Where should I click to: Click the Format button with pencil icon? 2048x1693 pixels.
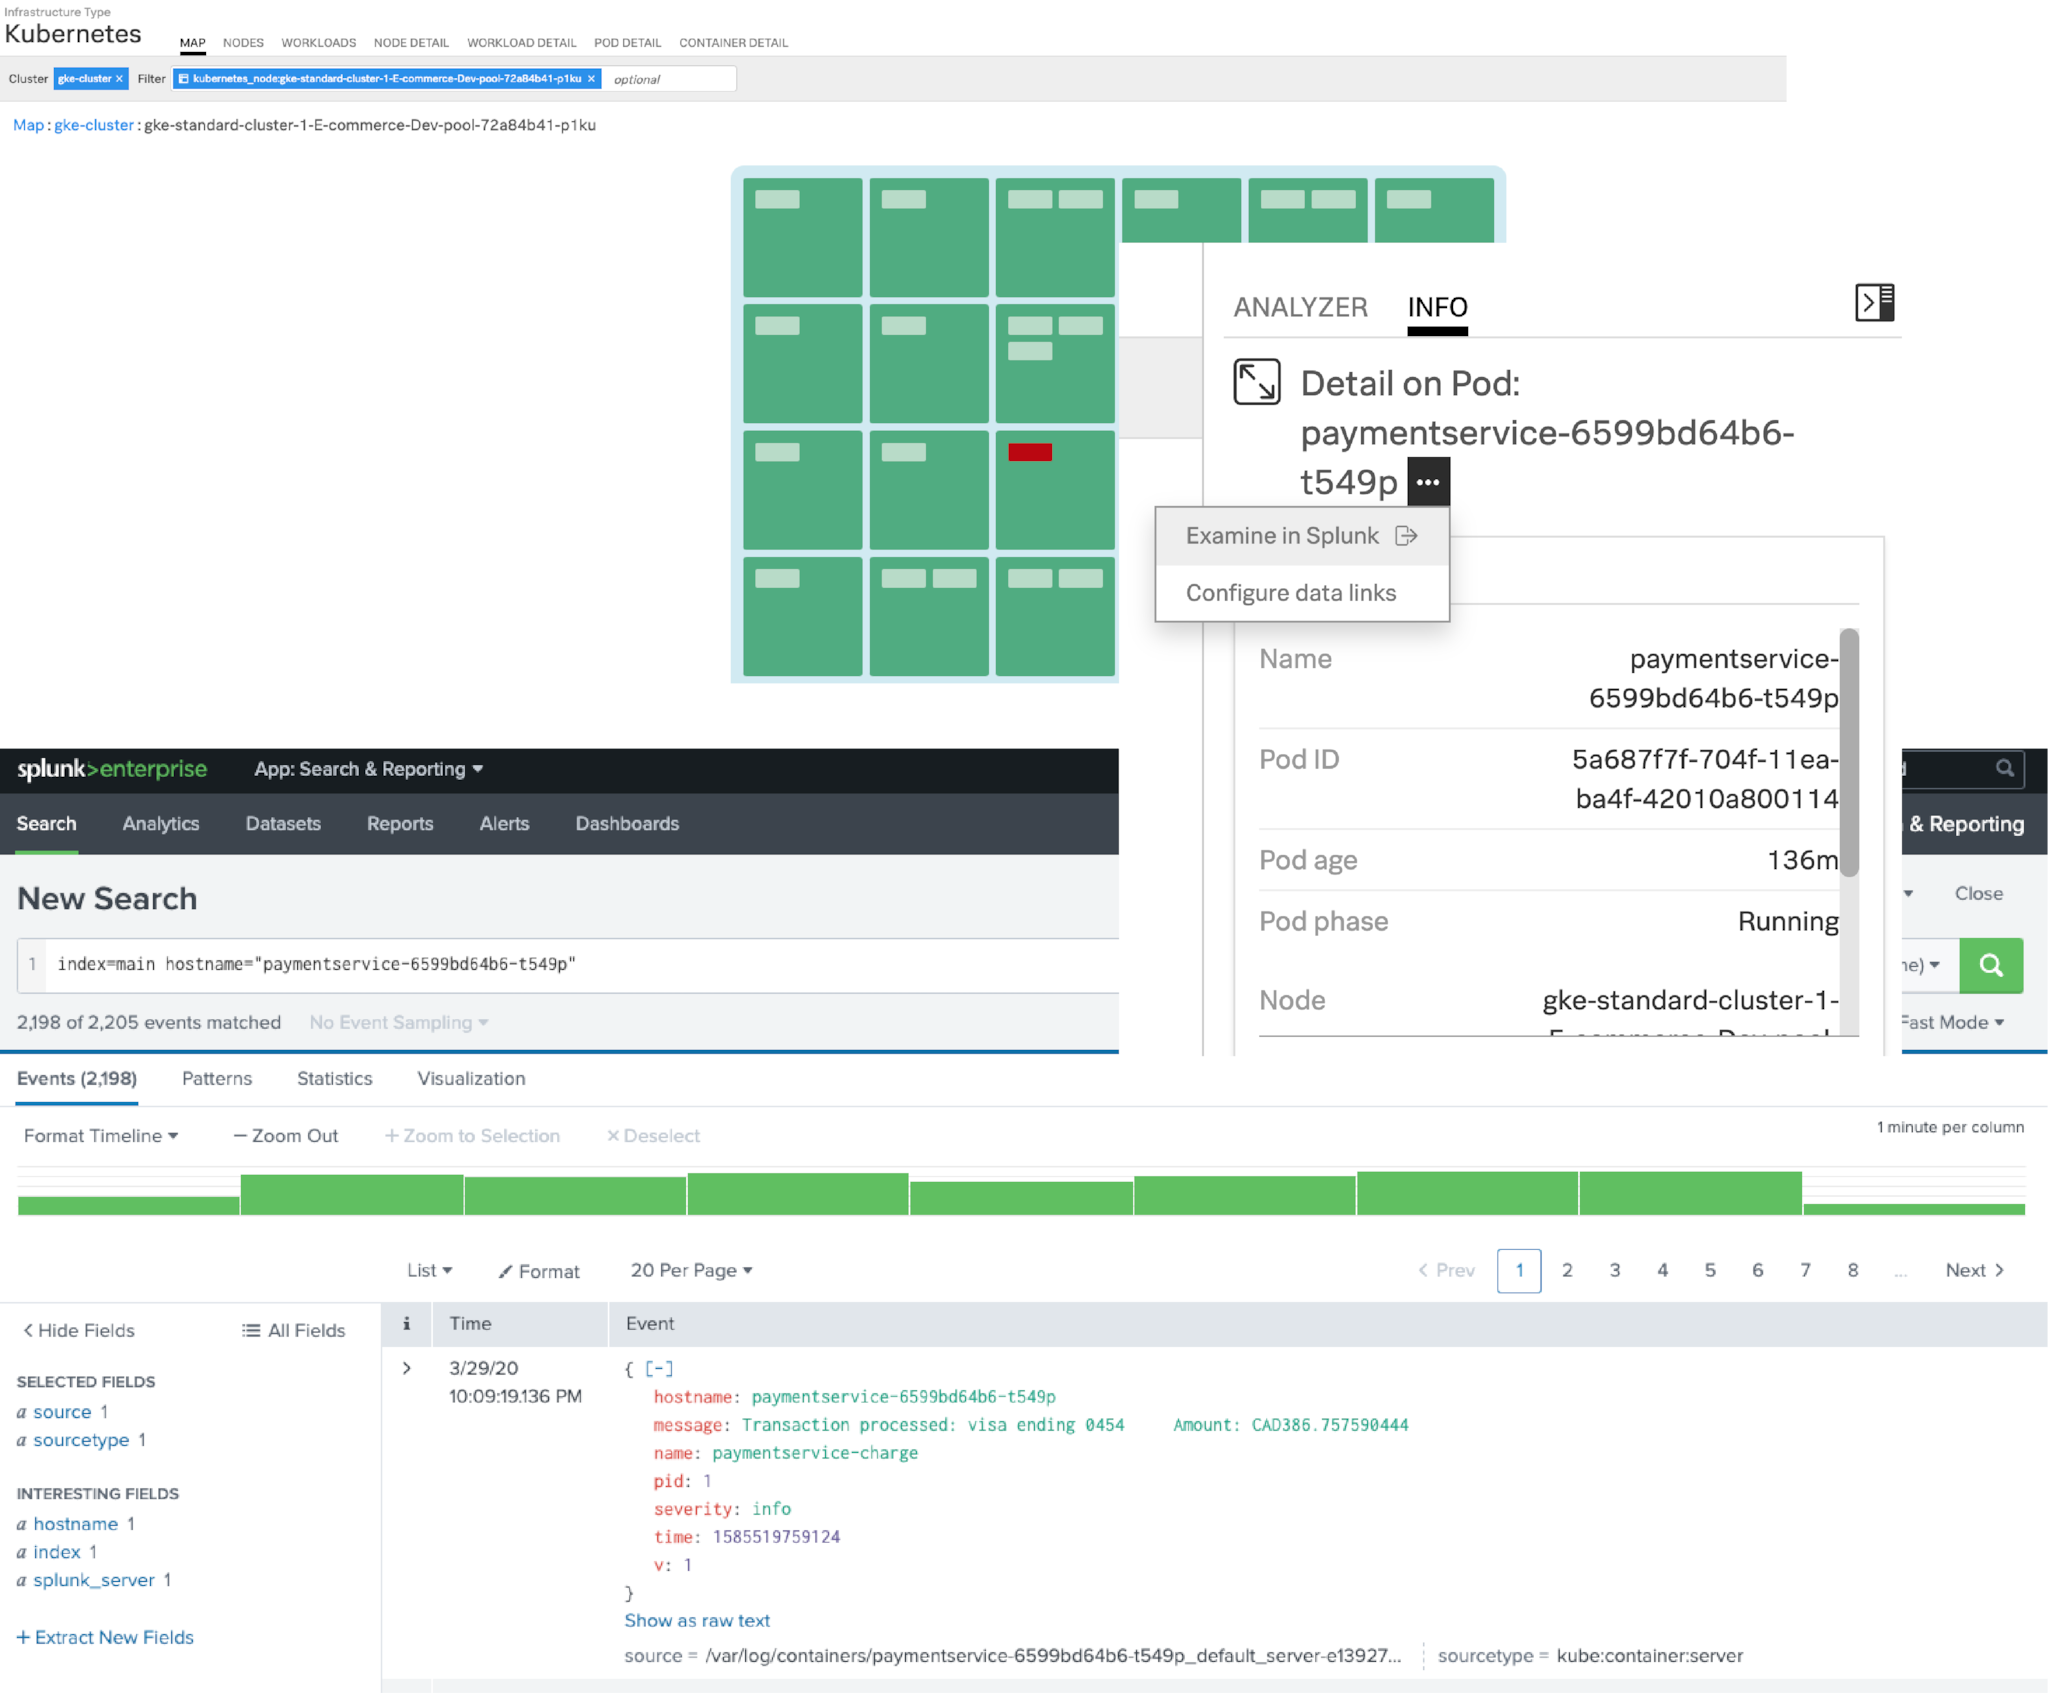[539, 1271]
